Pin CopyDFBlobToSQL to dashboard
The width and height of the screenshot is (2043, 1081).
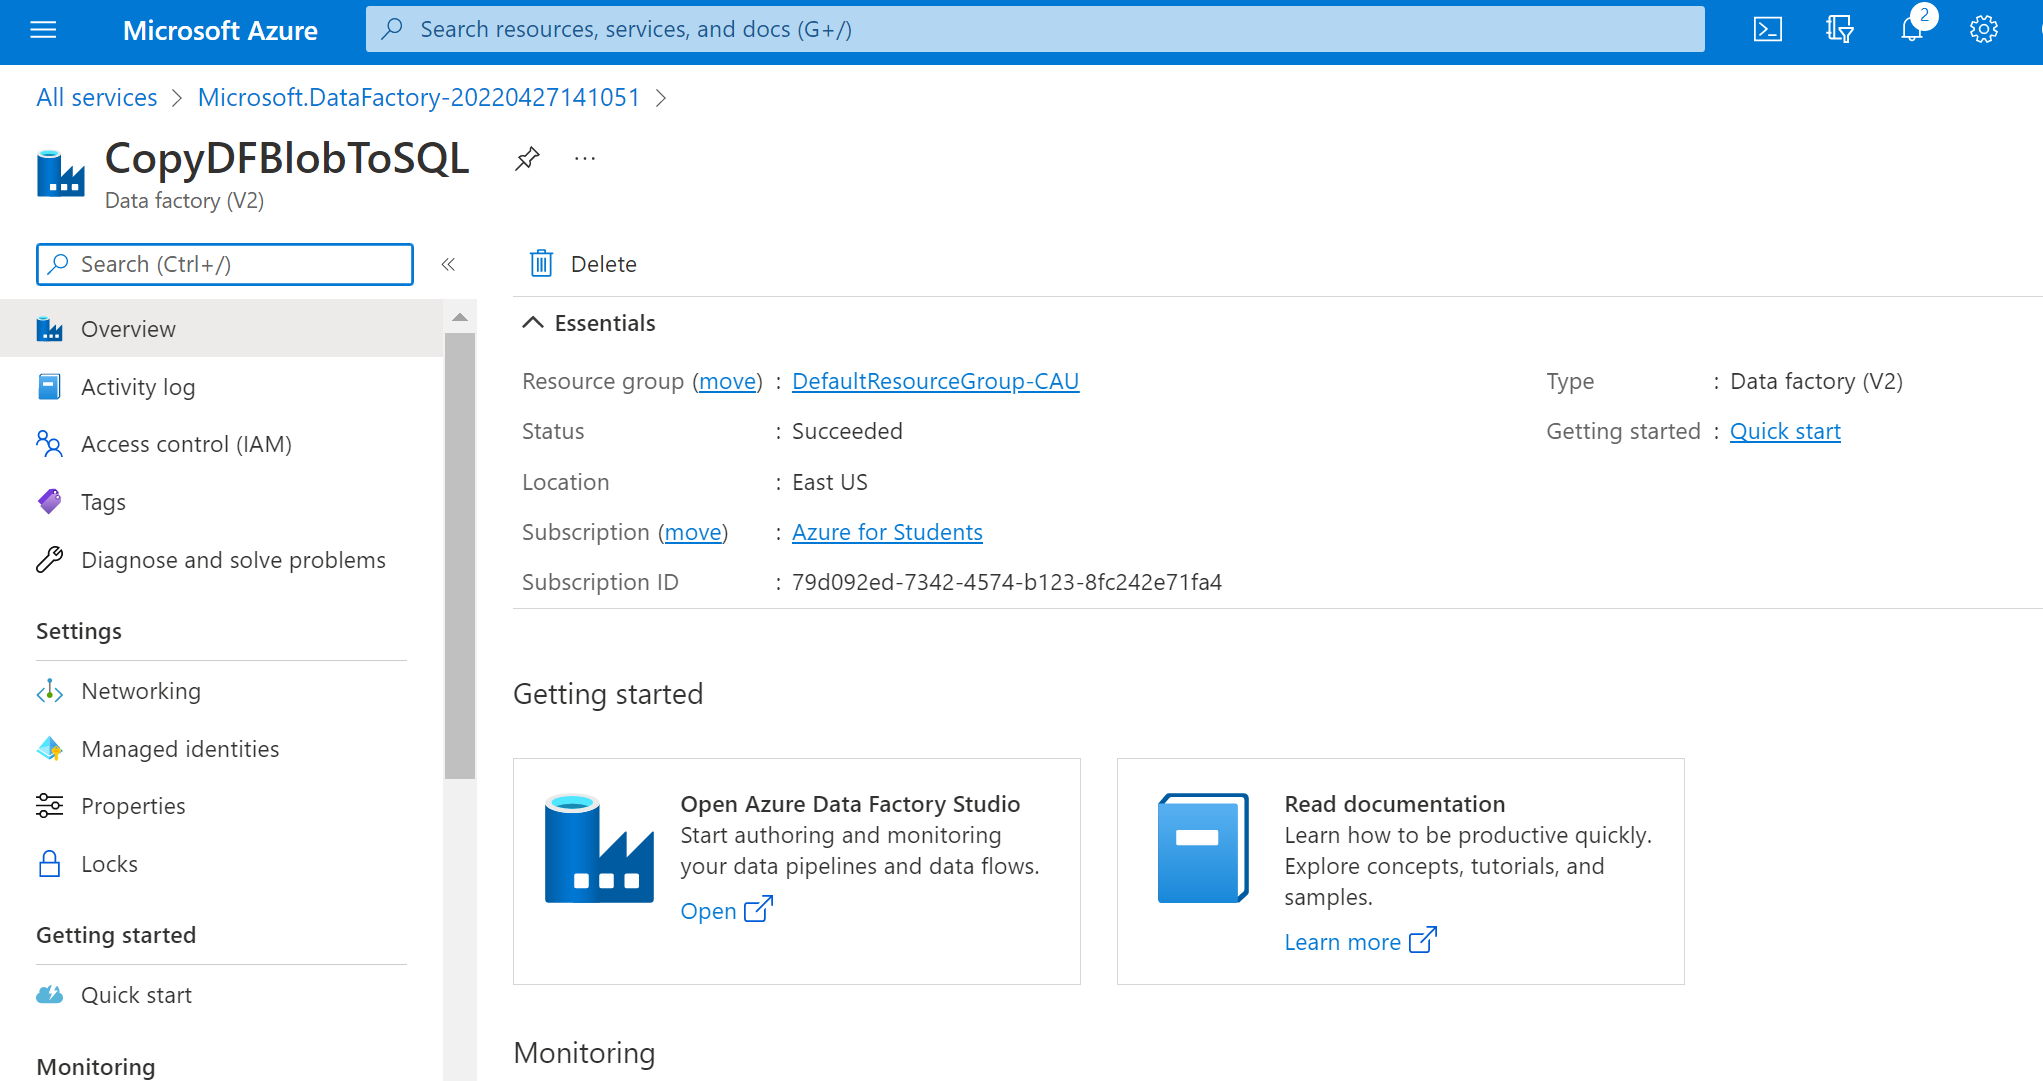527,158
